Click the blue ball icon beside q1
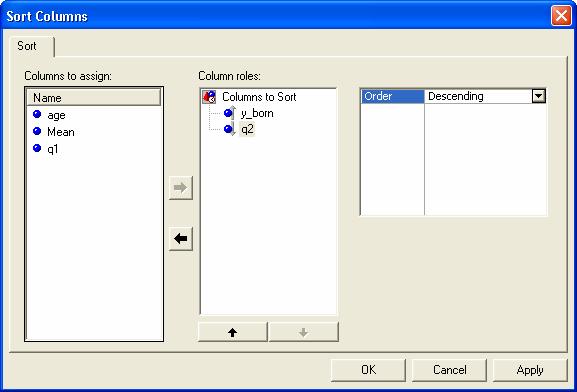Image resolution: width=577 pixels, height=392 pixels. [x=37, y=148]
